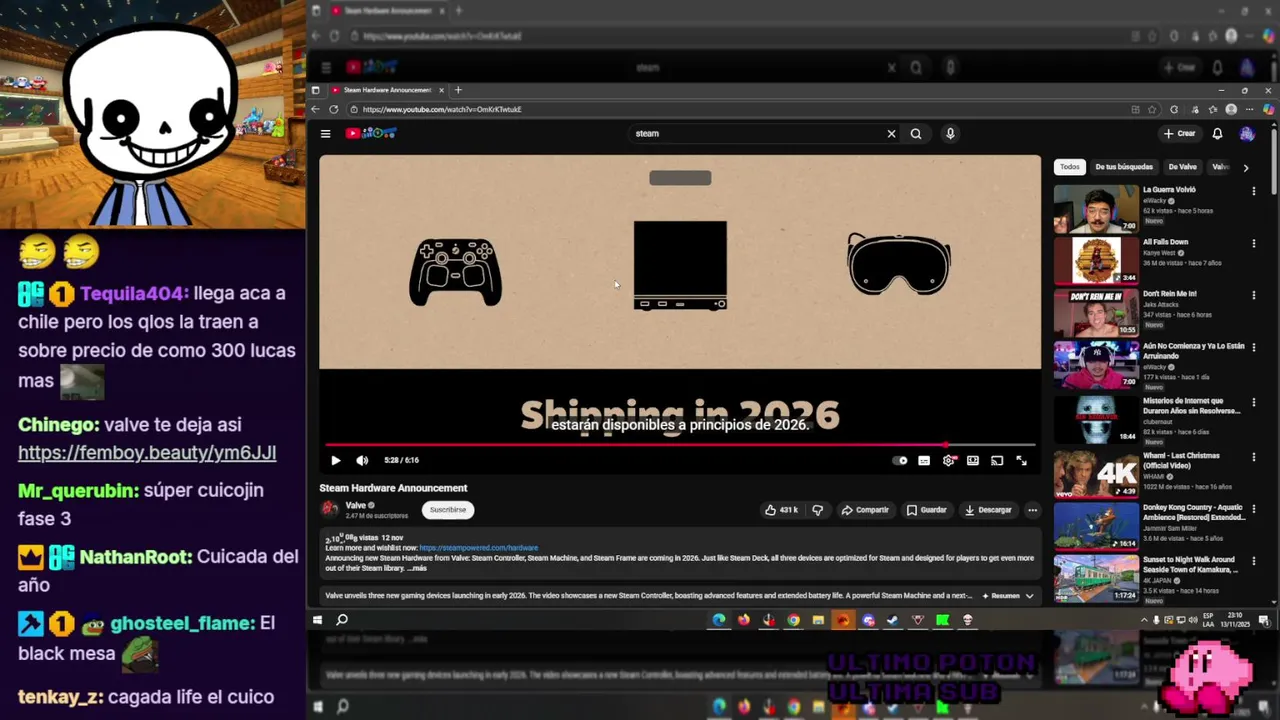1280x720 pixels.
Task: Click the Compartir button
Action: click(865, 510)
